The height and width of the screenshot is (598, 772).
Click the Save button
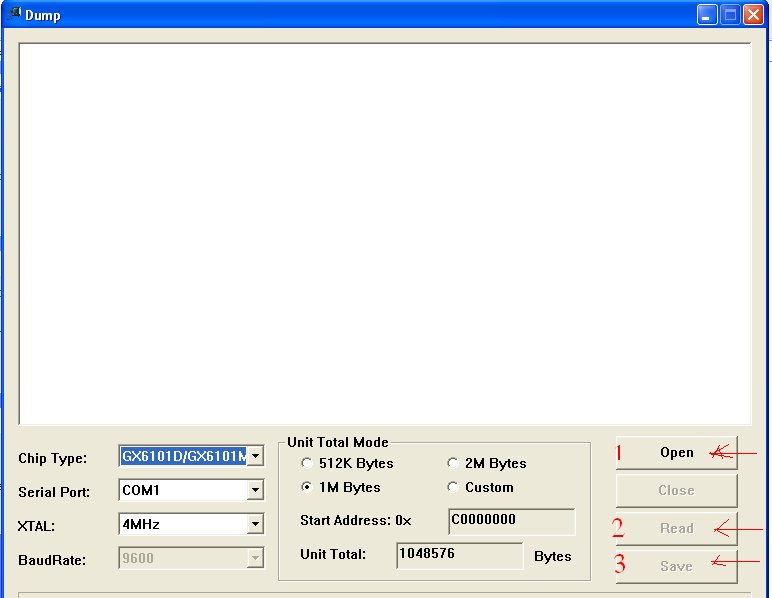pyautogui.click(x=676, y=567)
